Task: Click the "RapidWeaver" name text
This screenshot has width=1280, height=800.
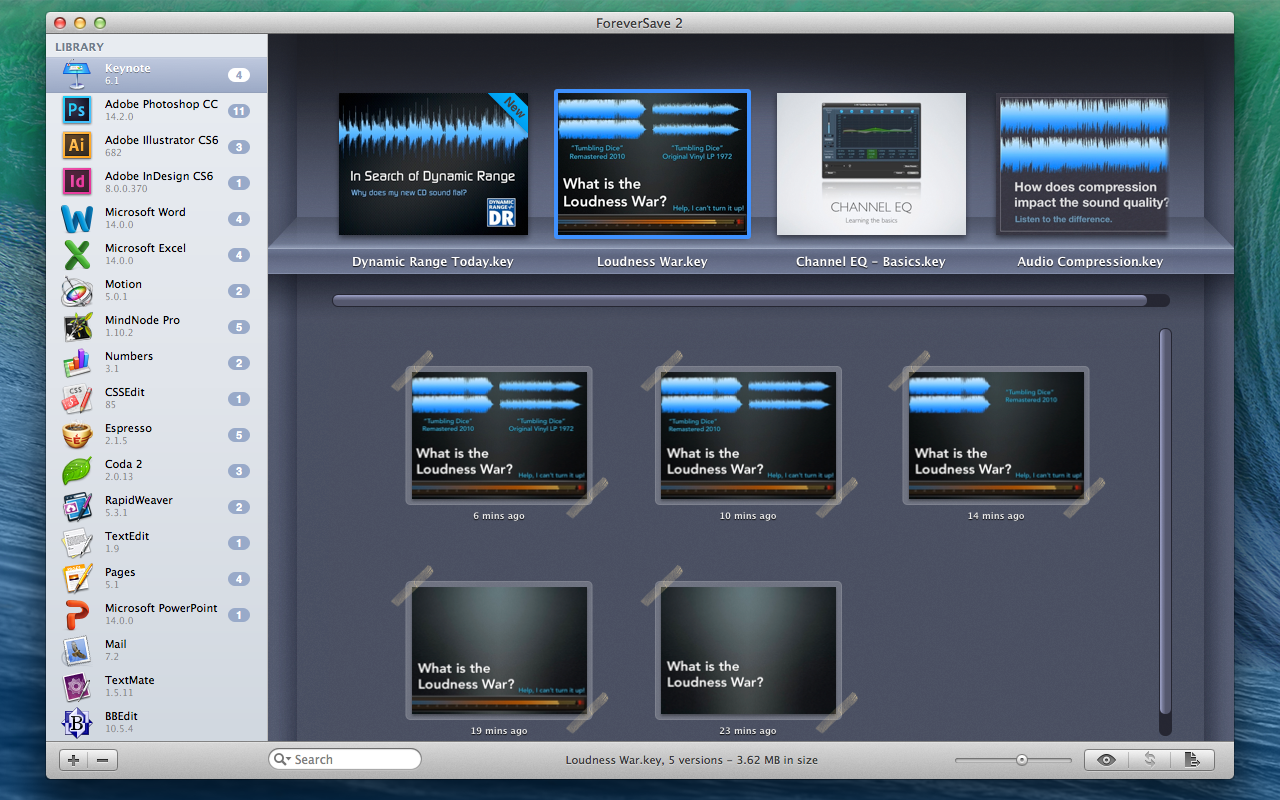Action: [x=139, y=500]
